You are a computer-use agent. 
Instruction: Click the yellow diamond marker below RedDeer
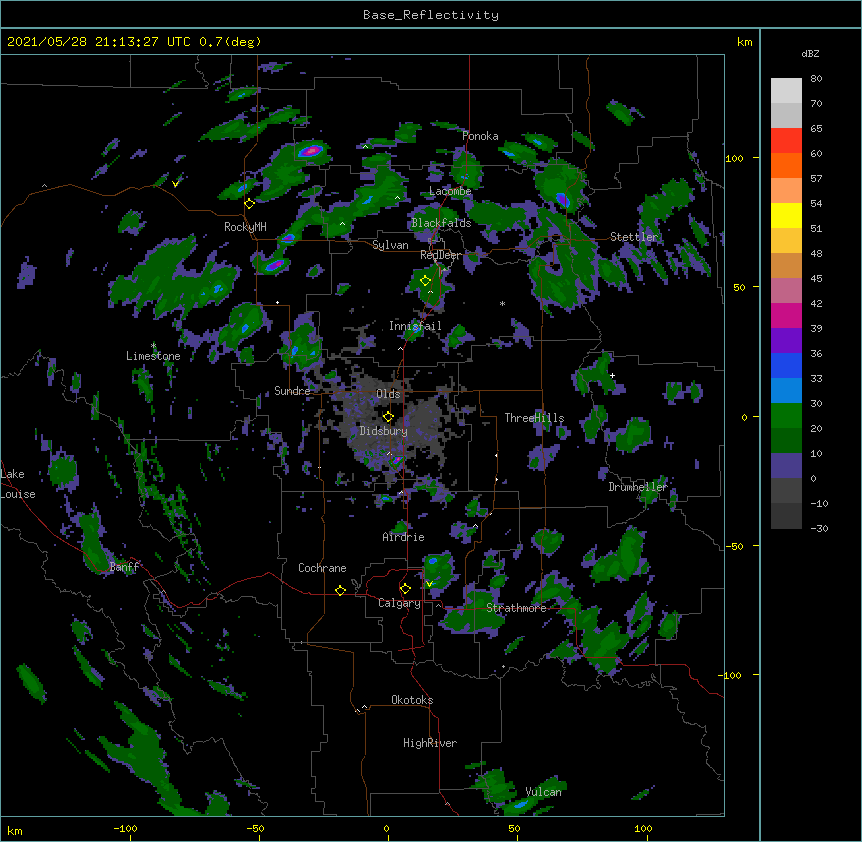pos(425,280)
